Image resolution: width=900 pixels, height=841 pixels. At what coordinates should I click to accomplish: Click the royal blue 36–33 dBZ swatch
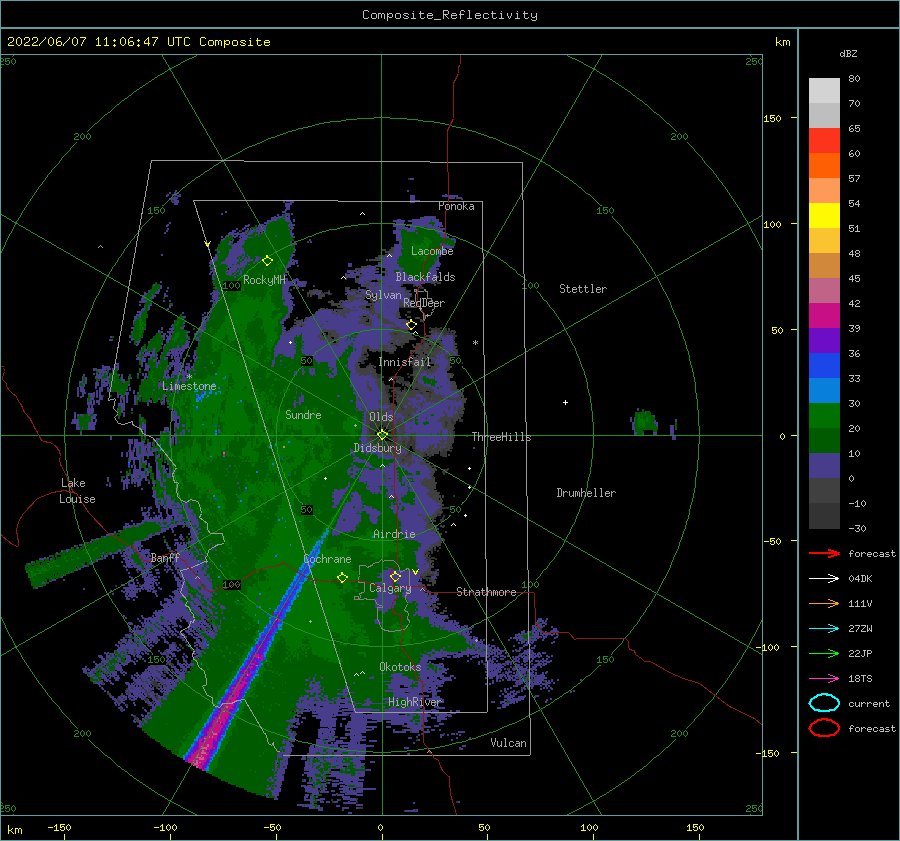[824, 366]
